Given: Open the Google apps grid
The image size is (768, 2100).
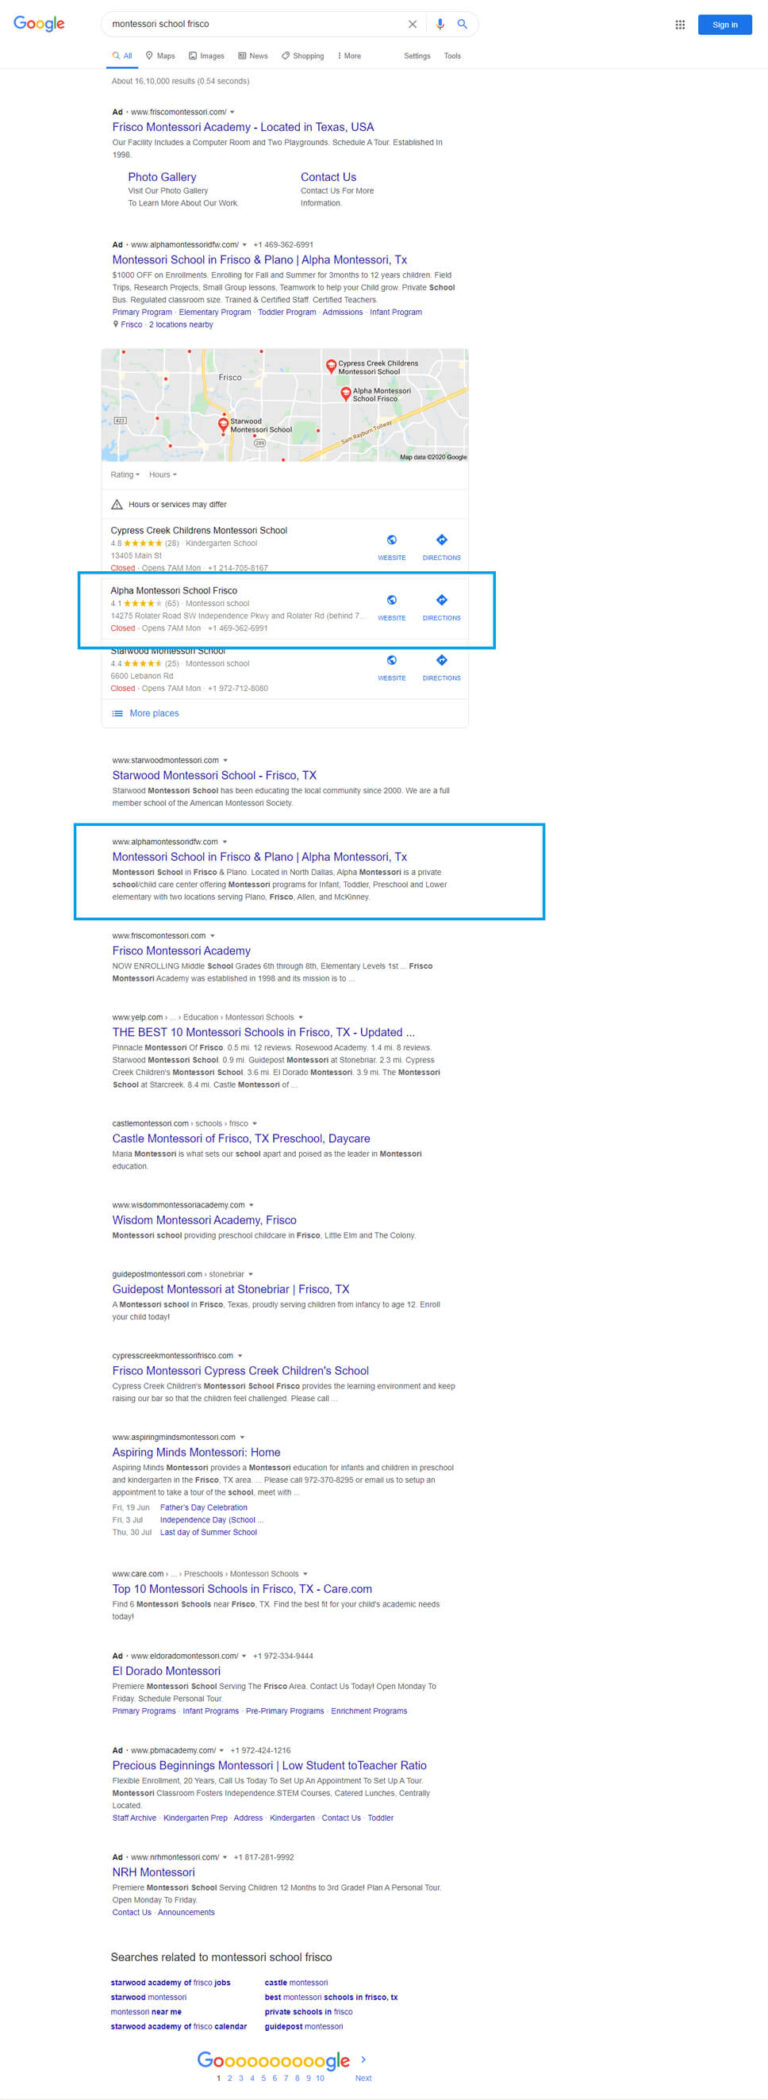Looking at the screenshot, I should pos(680,25).
